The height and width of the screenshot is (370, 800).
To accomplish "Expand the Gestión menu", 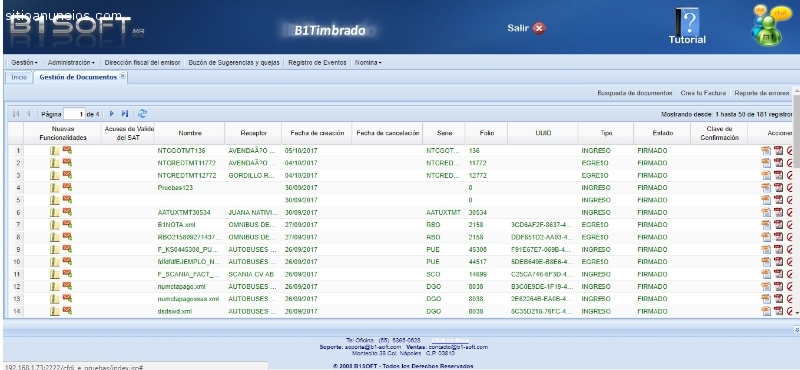I will (x=24, y=63).
